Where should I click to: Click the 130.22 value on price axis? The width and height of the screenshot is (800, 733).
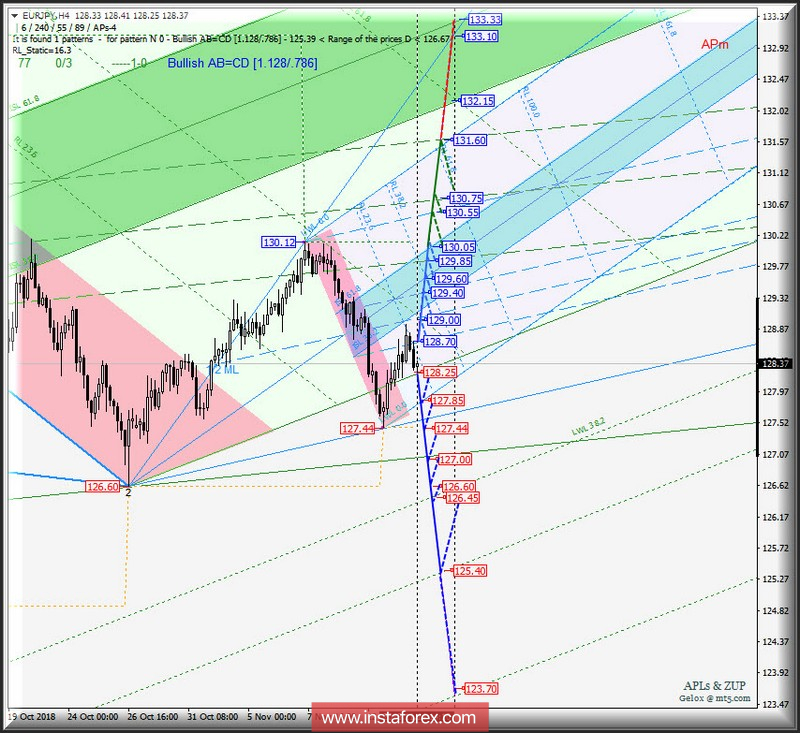click(775, 235)
